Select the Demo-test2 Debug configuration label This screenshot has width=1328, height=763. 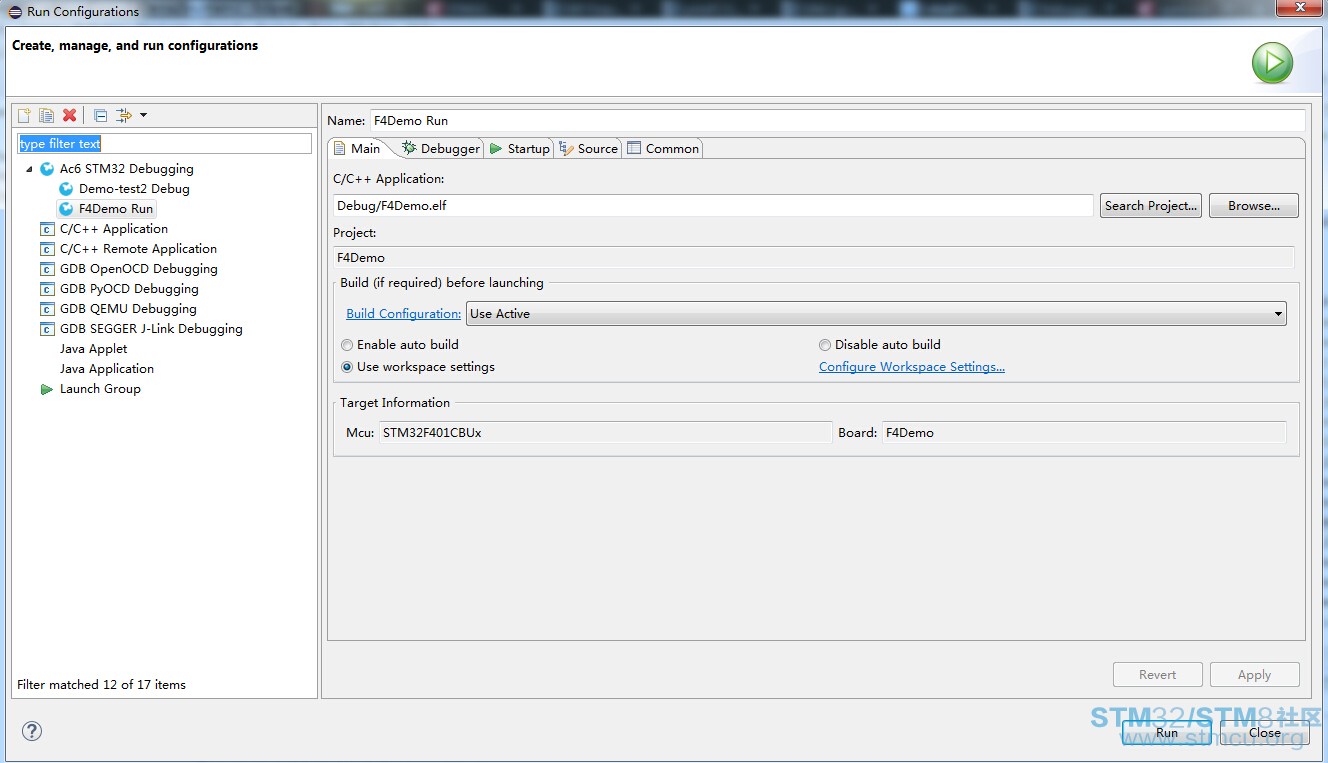pyautogui.click(x=134, y=189)
